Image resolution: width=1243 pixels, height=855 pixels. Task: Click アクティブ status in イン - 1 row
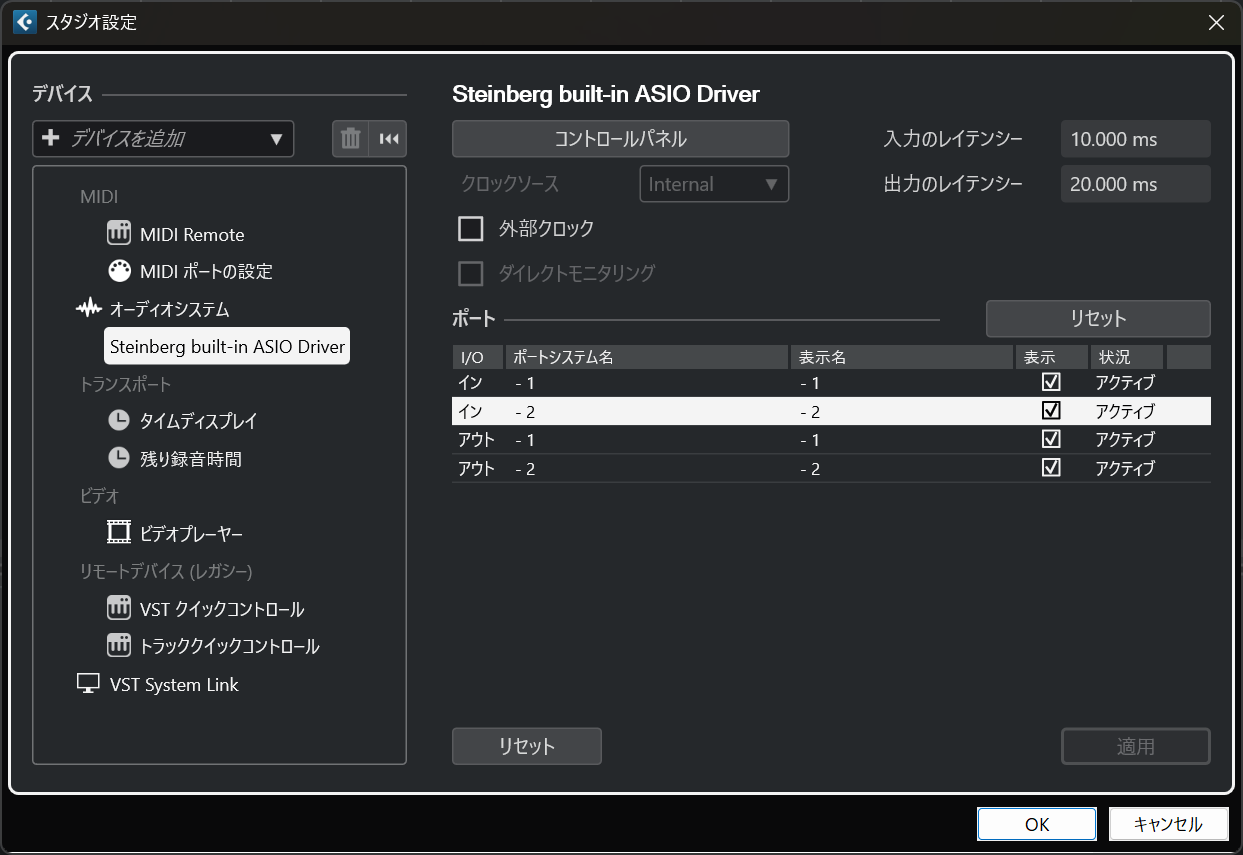[1125, 383]
